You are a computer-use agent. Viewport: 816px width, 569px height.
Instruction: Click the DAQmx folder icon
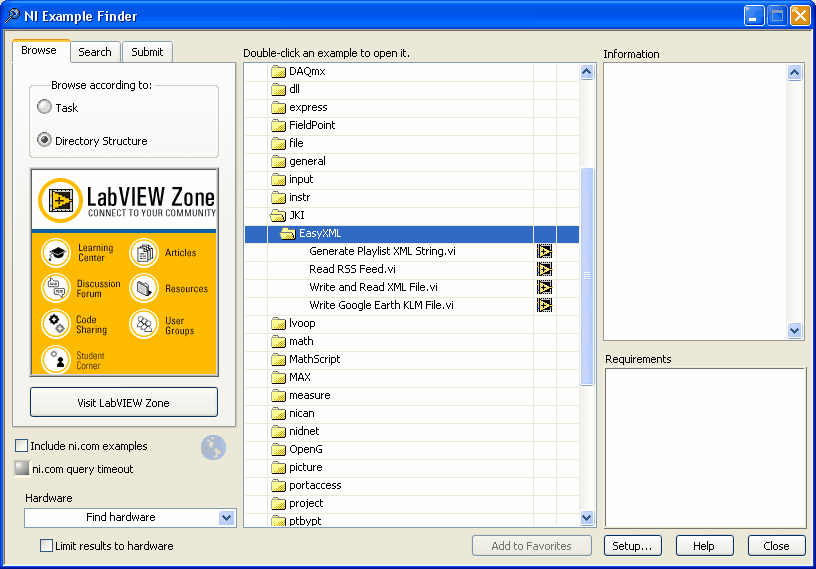[x=278, y=71]
